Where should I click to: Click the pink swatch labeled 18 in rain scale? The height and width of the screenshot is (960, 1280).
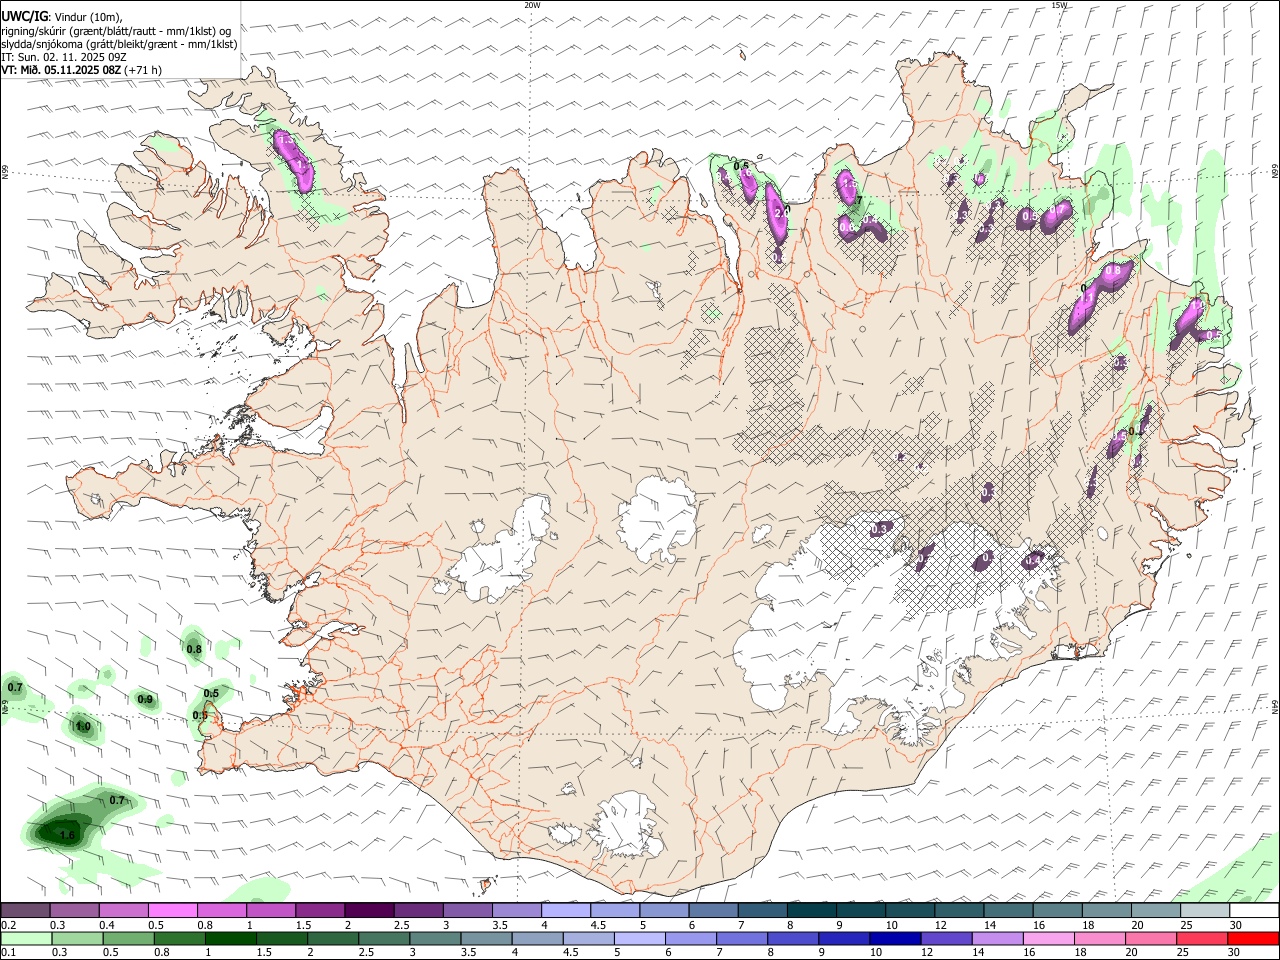[1100, 938]
